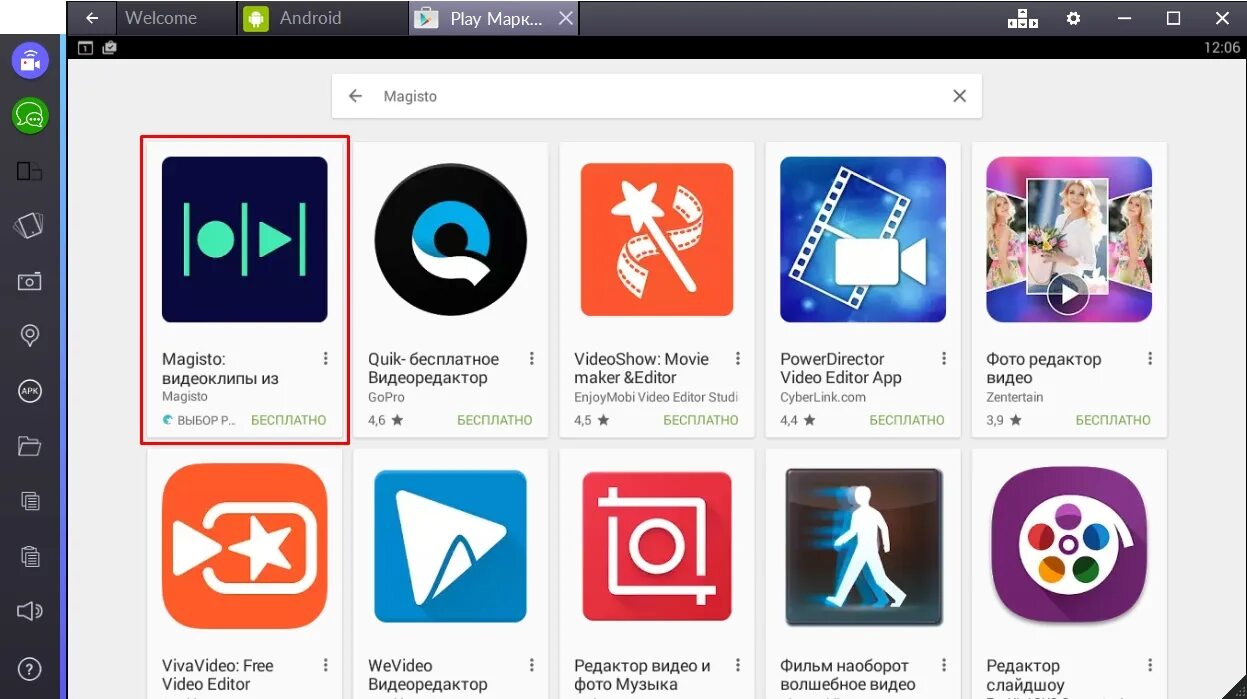Open the three-dot menu for Magisto
Viewport: 1247px width, 699px height.
click(x=325, y=359)
